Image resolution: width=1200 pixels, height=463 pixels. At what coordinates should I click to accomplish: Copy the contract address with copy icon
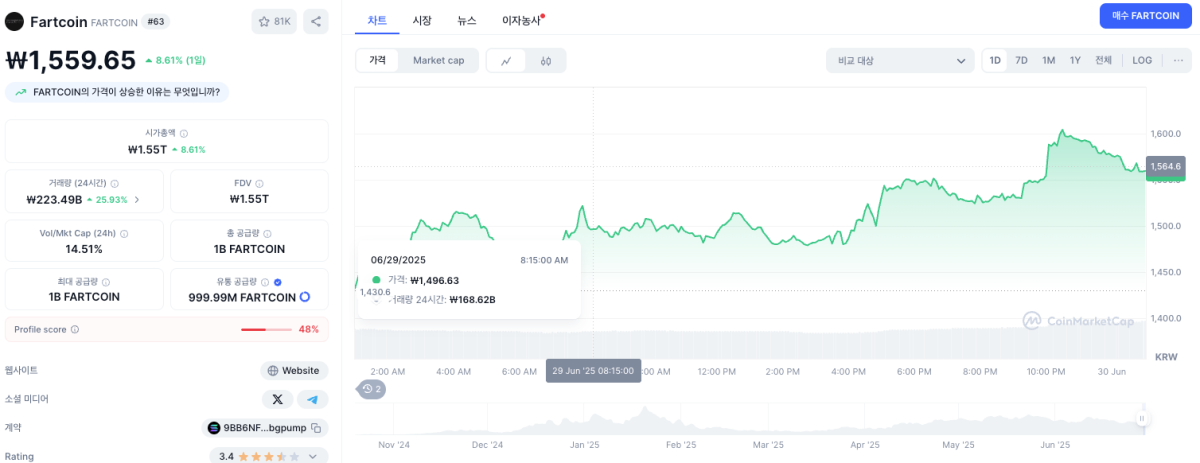coord(316,428)
